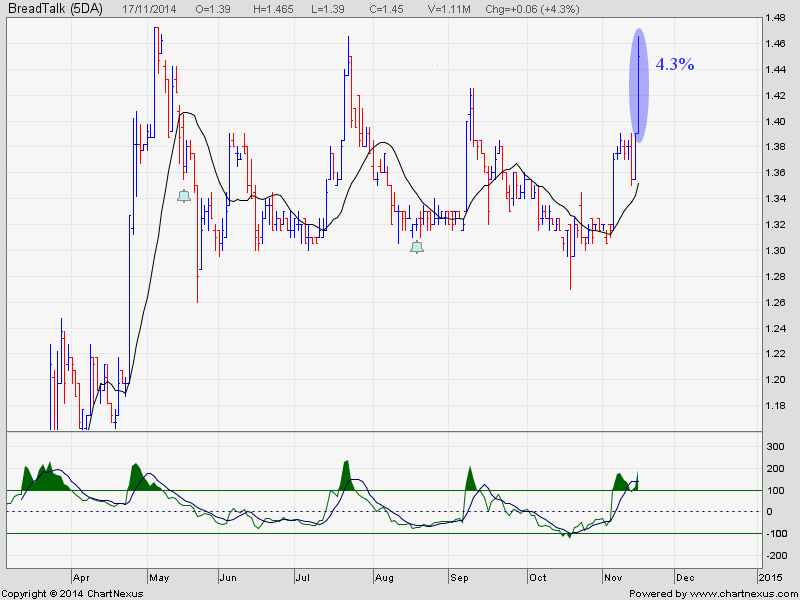800x600 pixels.
Task: Click the Aug month label
Action: click(384, 578)
